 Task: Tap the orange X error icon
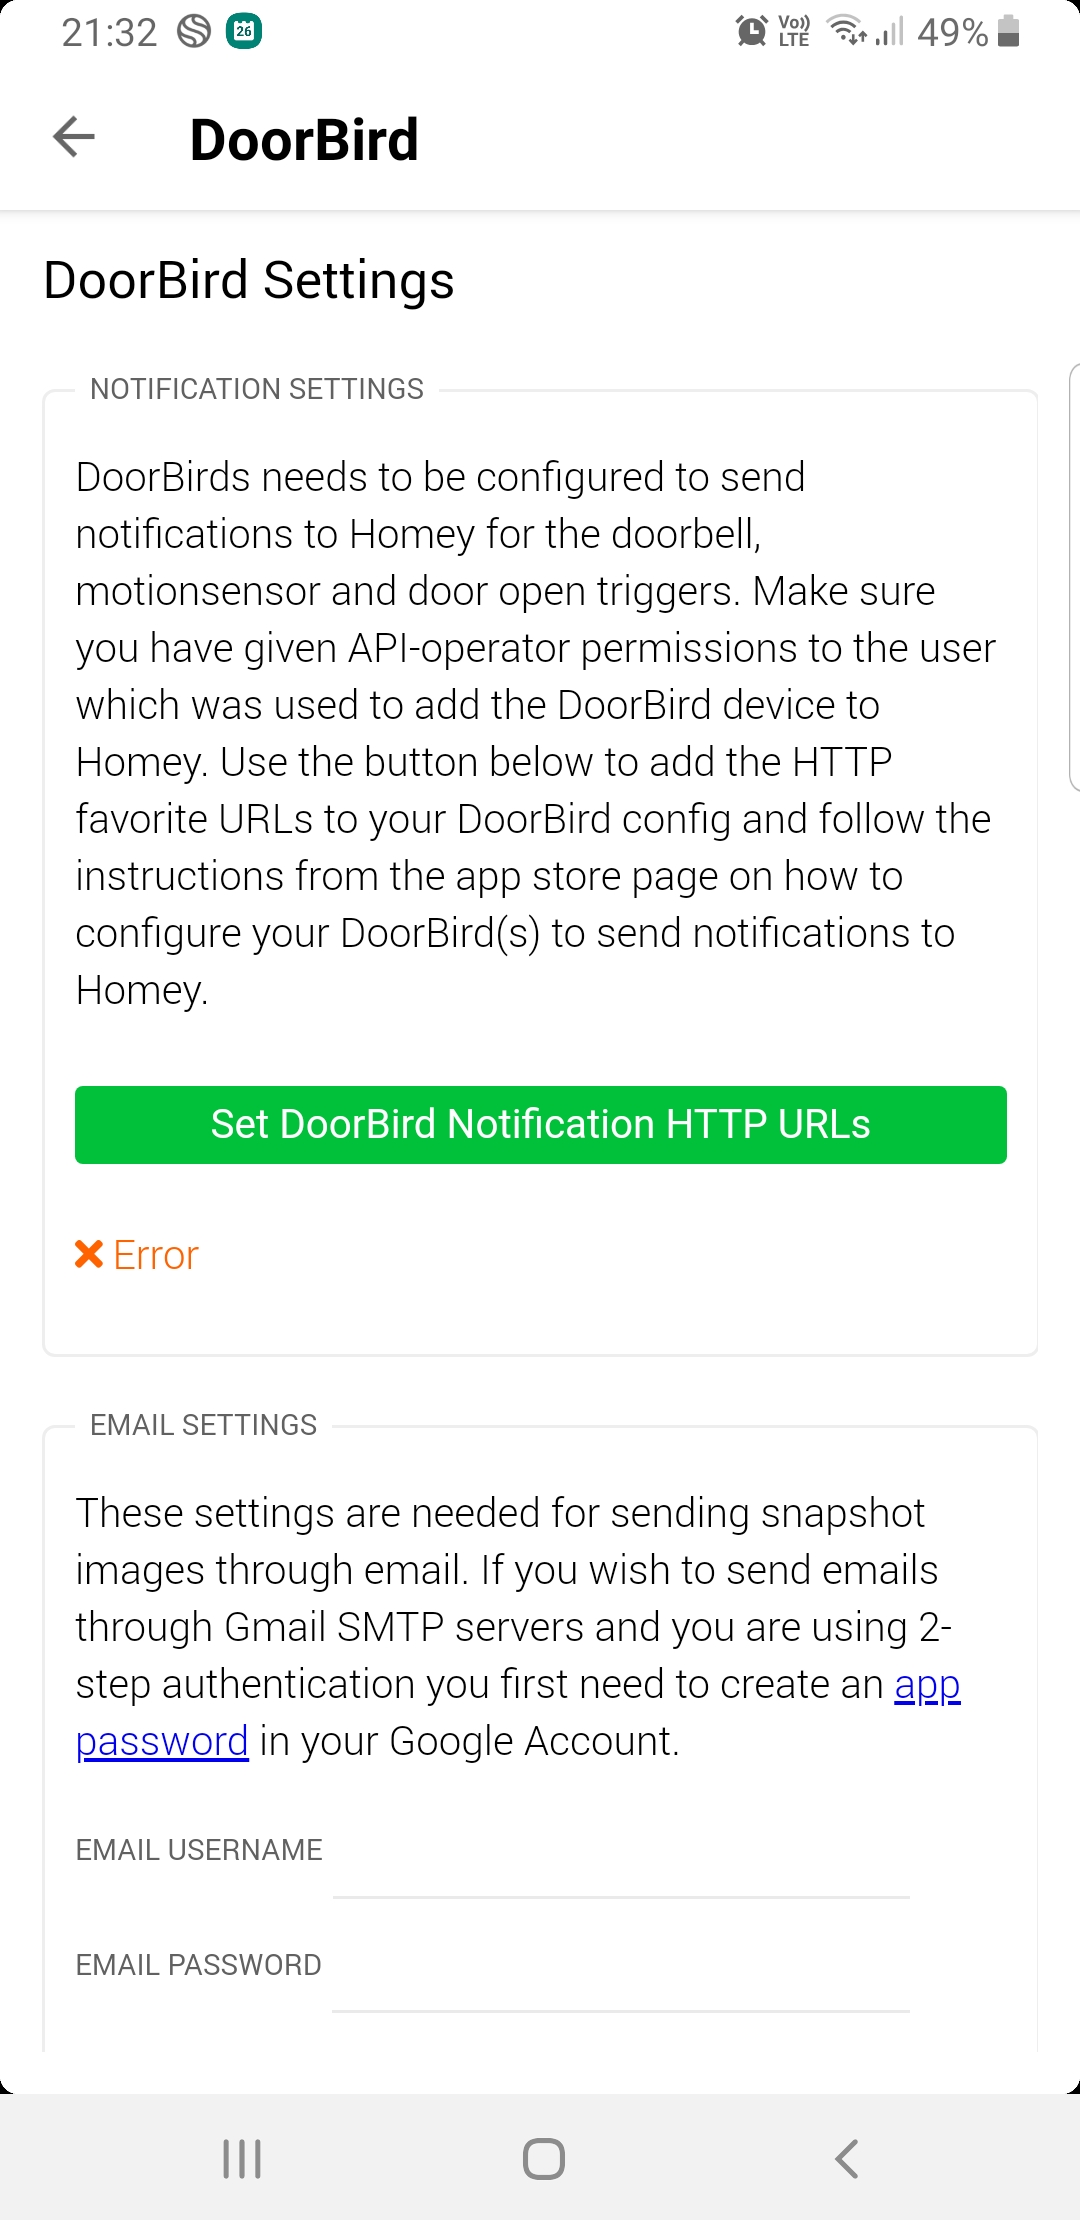pos(89,1254)
